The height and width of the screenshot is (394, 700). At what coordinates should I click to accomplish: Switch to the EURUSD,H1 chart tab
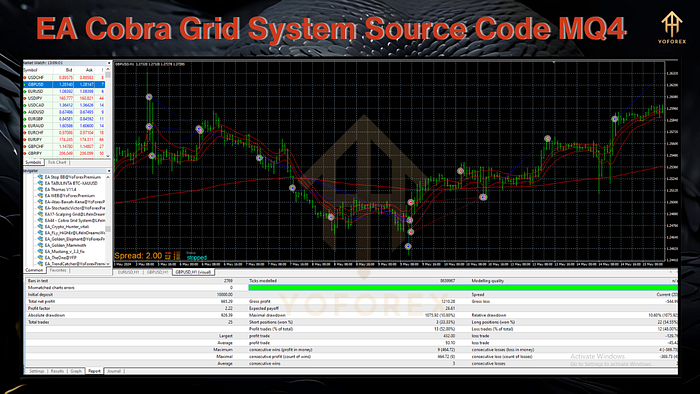[x=128, y=272]
